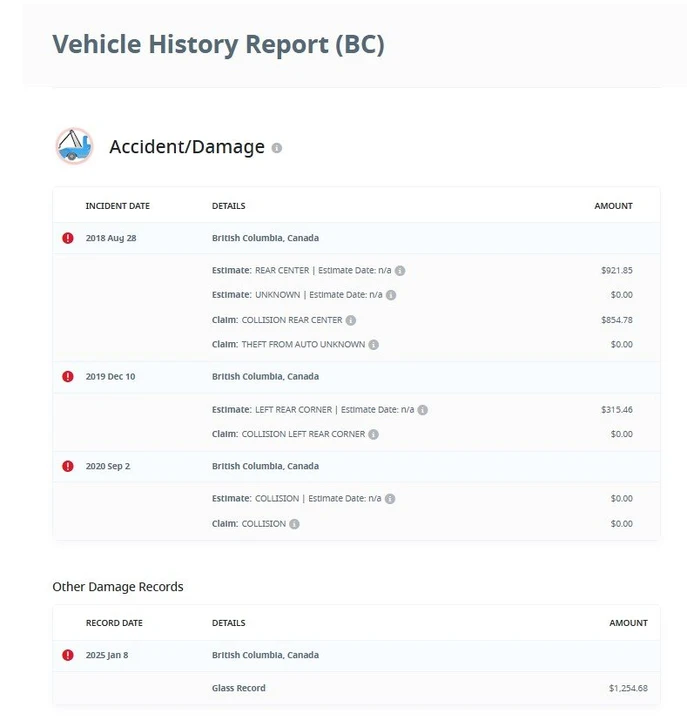Click the $1,254.68 glass record amount

pos(628,688)
